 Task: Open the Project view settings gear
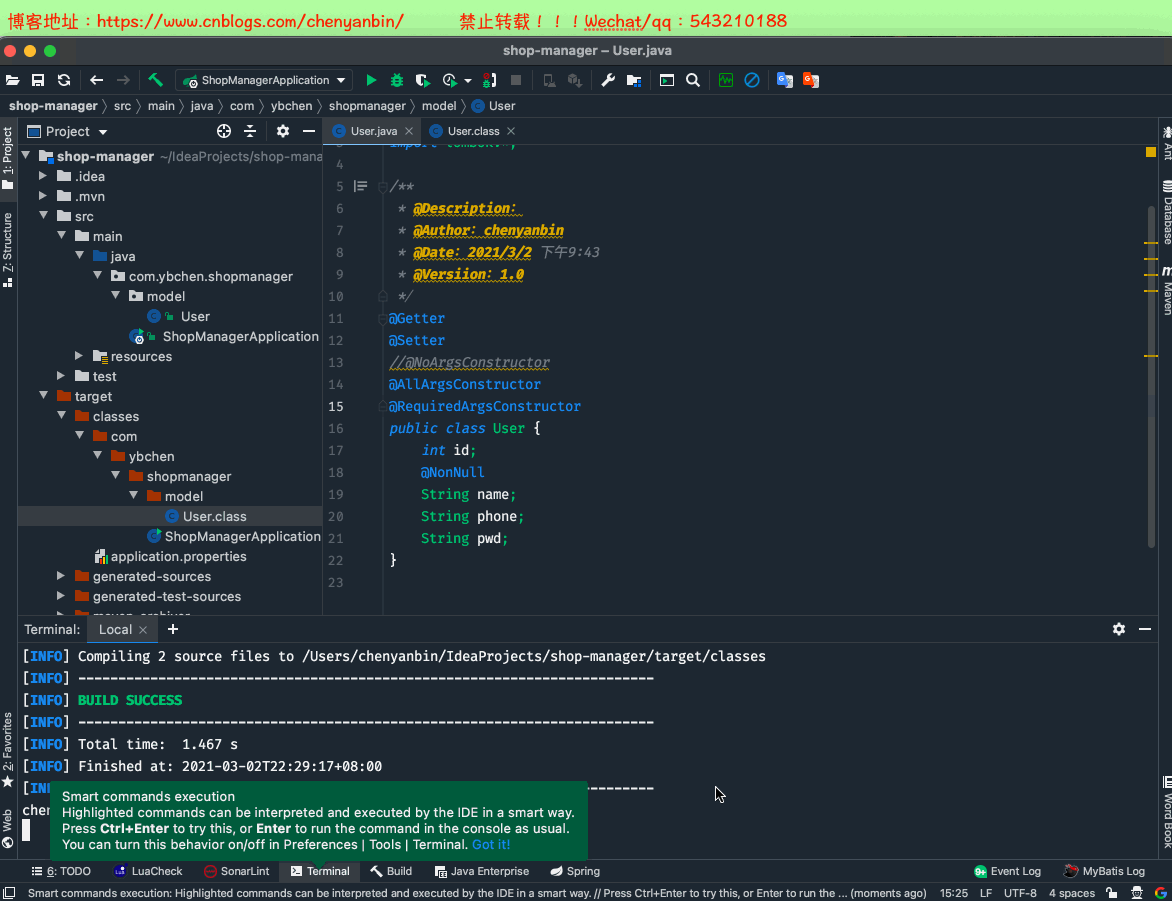pyautogui.click(x=282, y=131)
